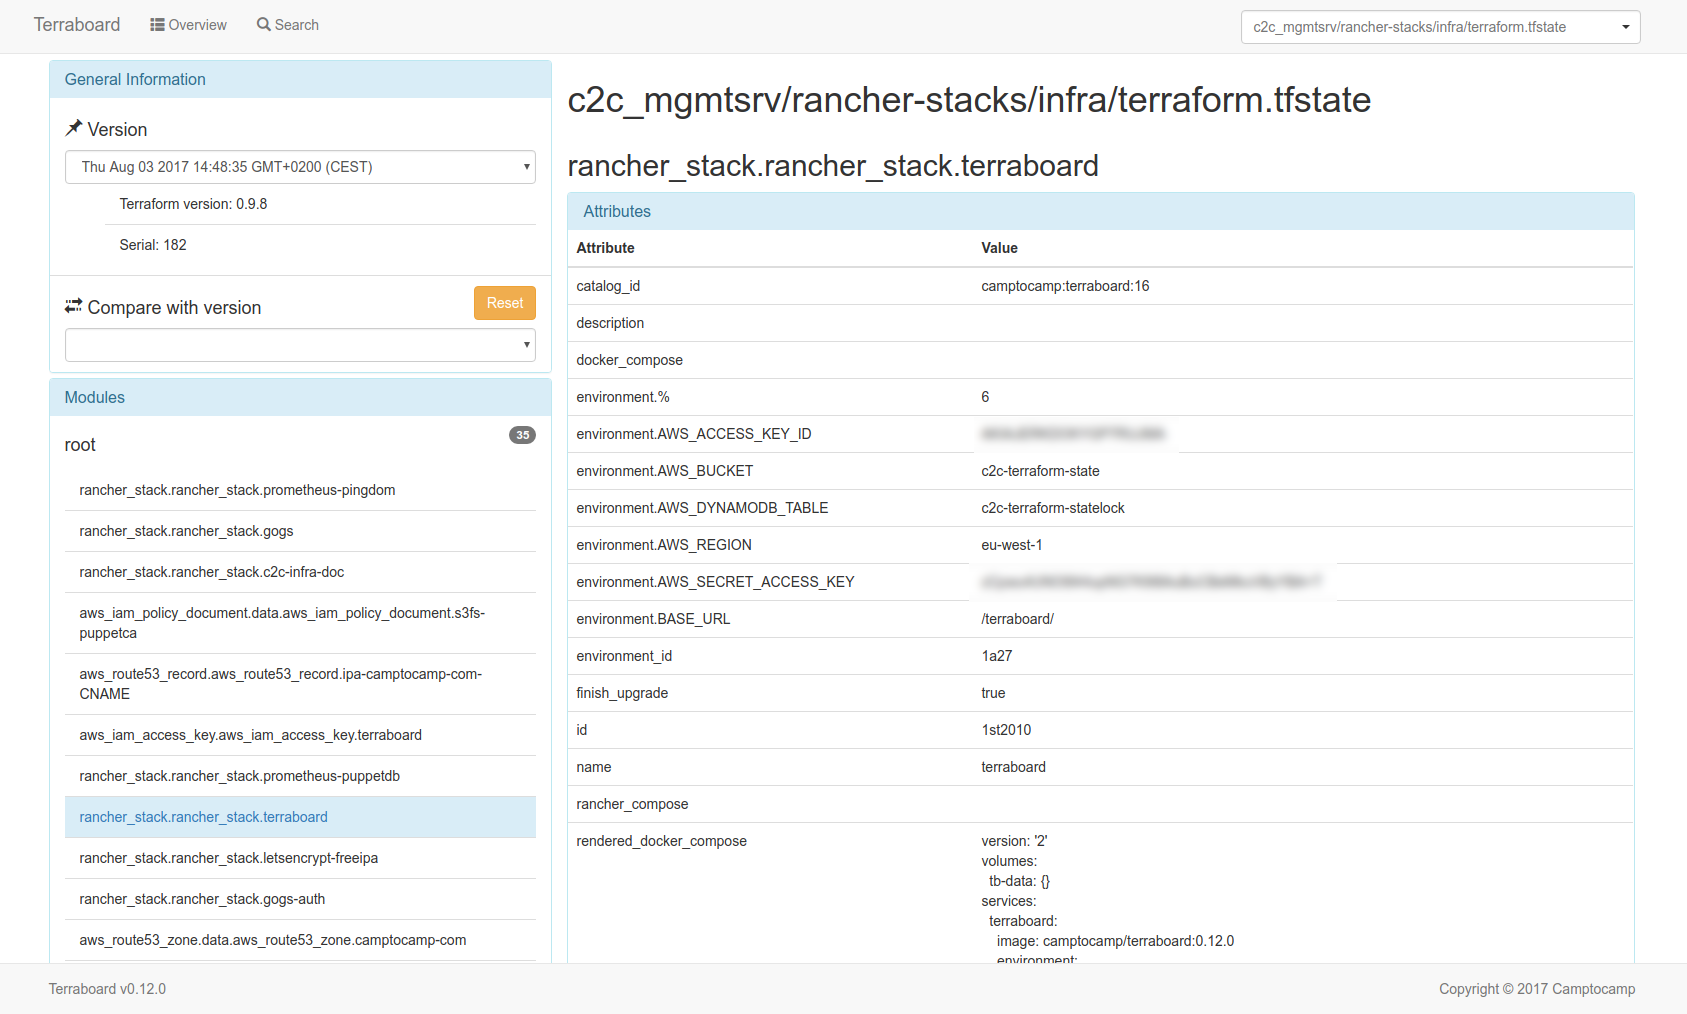Viewport: 1687px width, 1014px height.
Task: Click the Value column header
Action: pos(999,248)
